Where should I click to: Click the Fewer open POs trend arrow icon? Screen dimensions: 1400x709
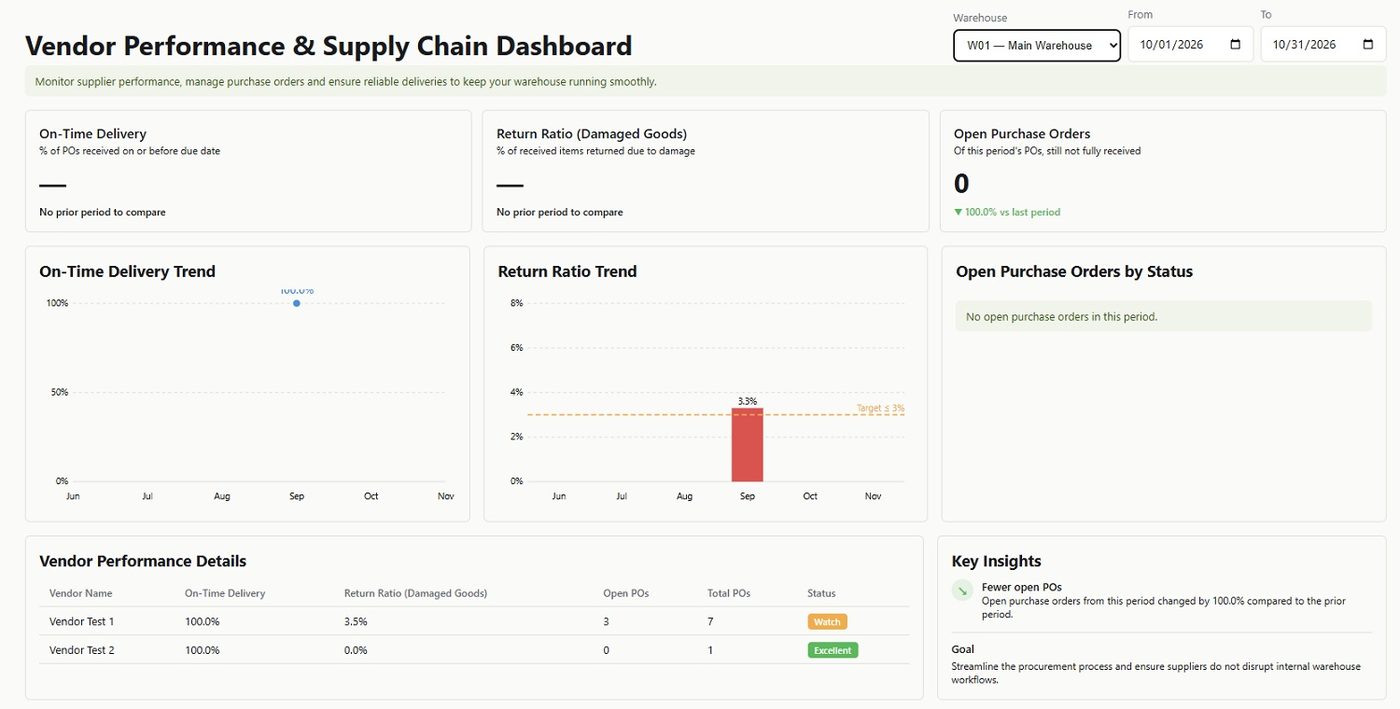pyautogui.click(x=962, y=591)
